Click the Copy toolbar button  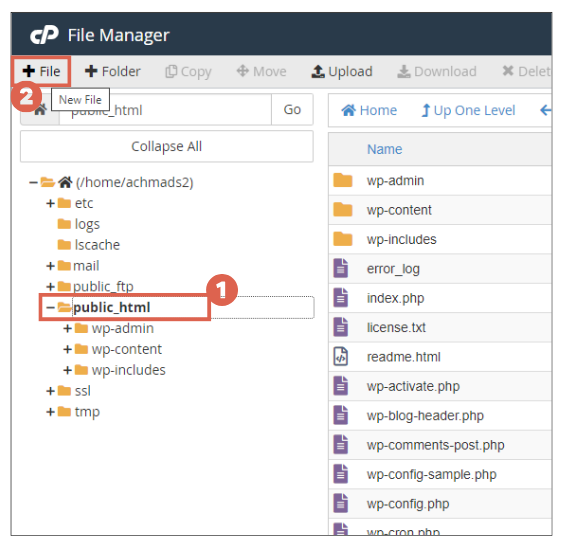188,71
